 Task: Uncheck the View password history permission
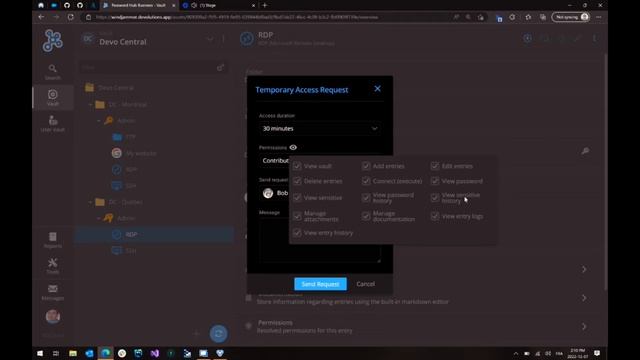[366, 198]
